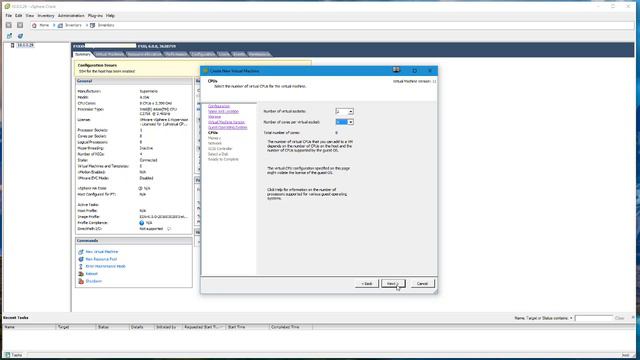Open the cores per virtual socket dropdown
Viewport: 640px width, 360px height.
(x=350, y=122)
